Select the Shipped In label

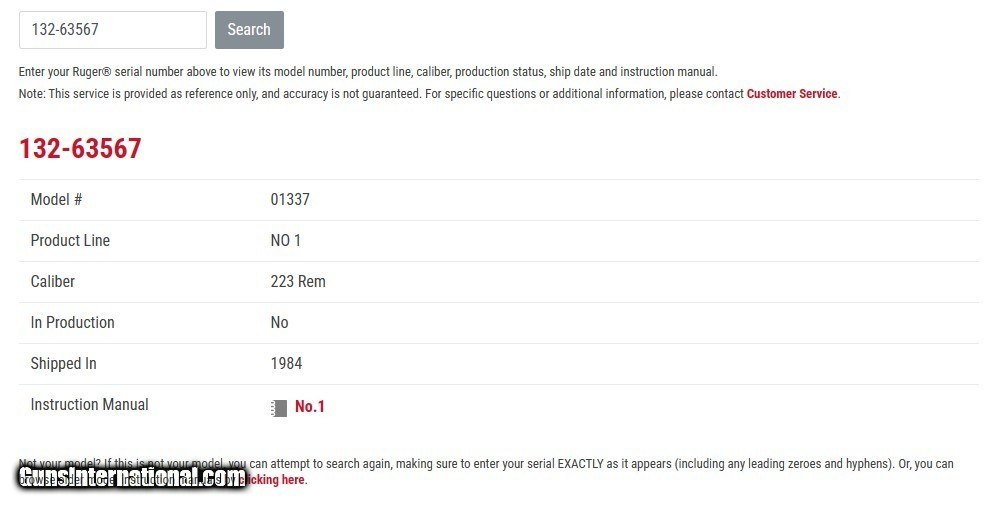64,364
